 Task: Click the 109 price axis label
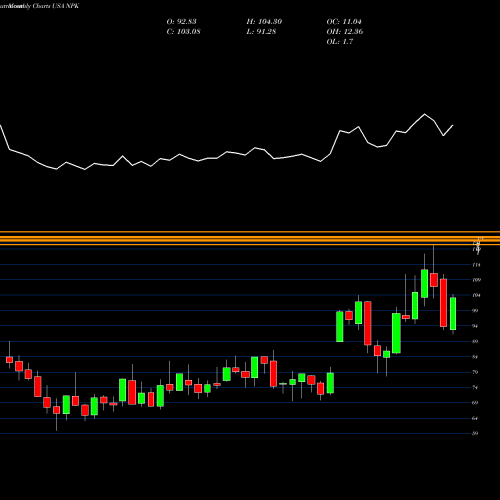click(x=477, y=280)
